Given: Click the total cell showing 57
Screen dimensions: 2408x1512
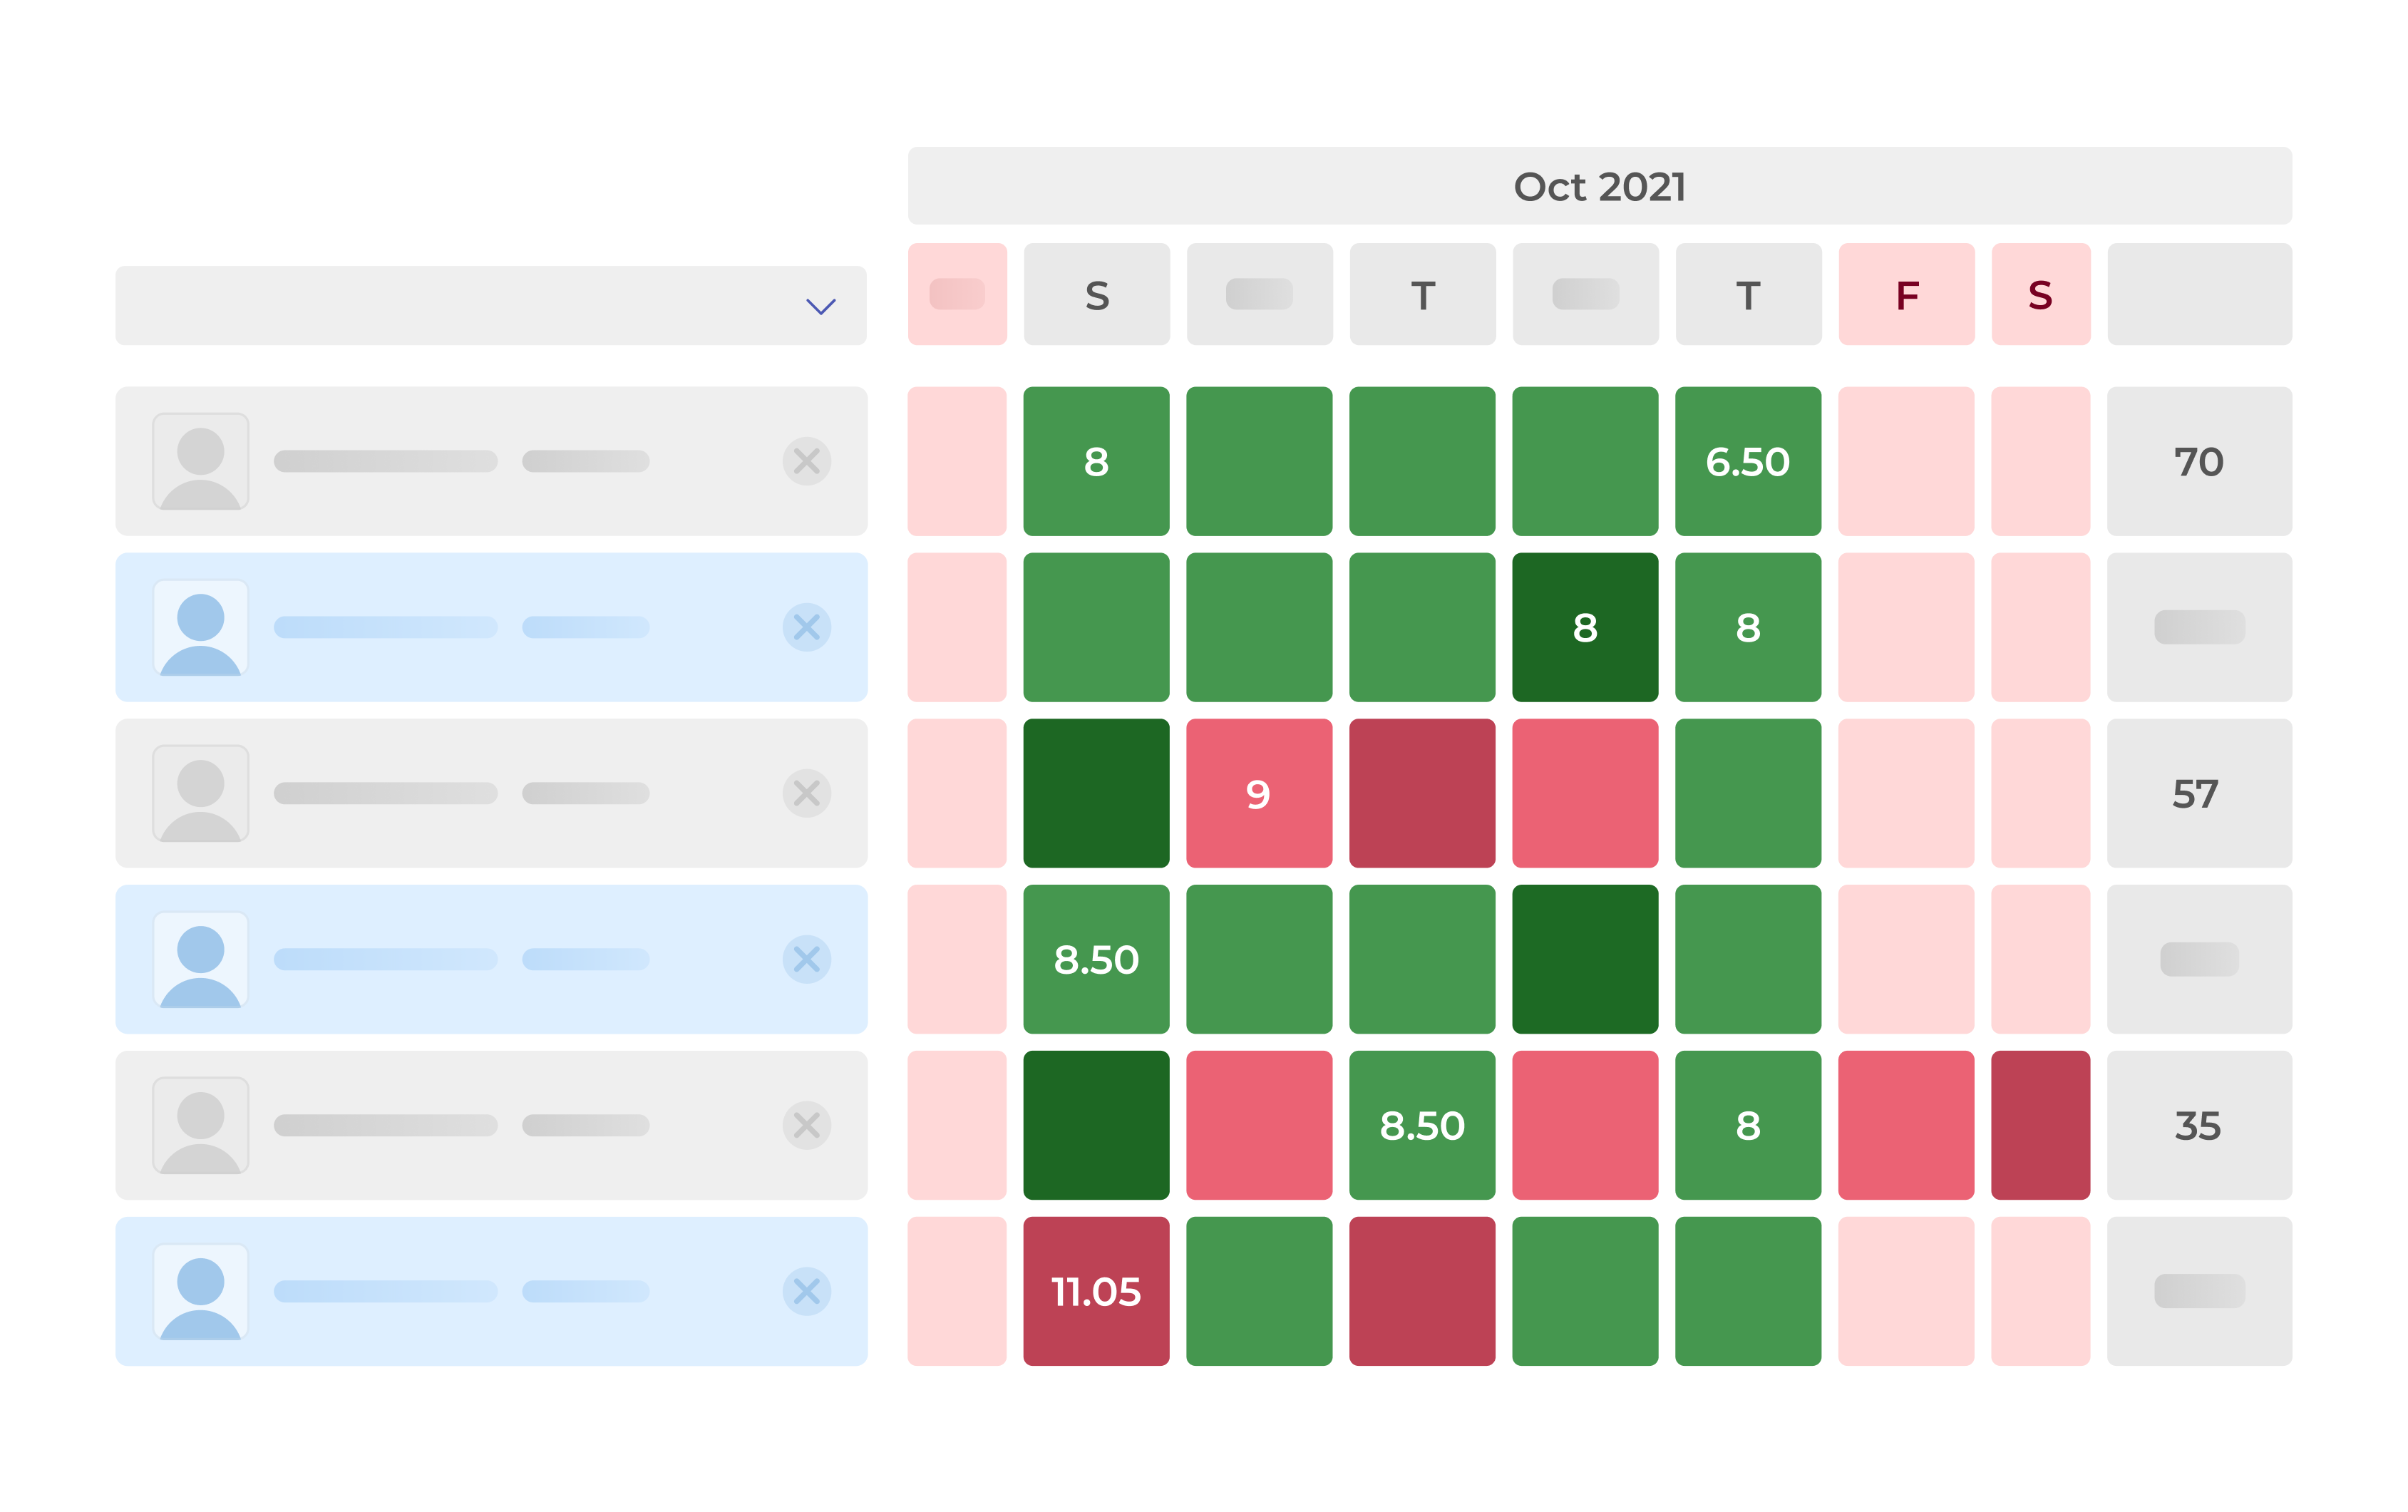Looking at the screenshot, I should (2198, 793).
